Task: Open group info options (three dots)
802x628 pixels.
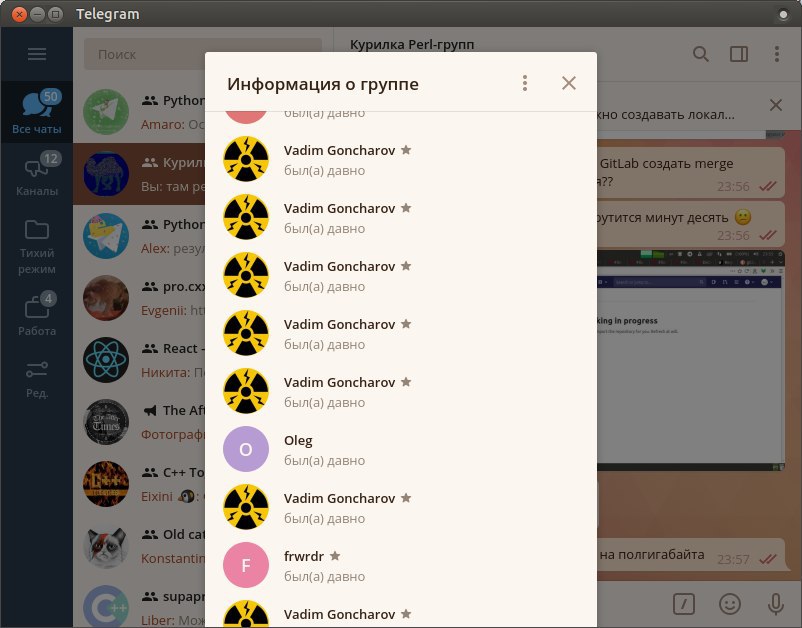Action: [x=525, y=83]
